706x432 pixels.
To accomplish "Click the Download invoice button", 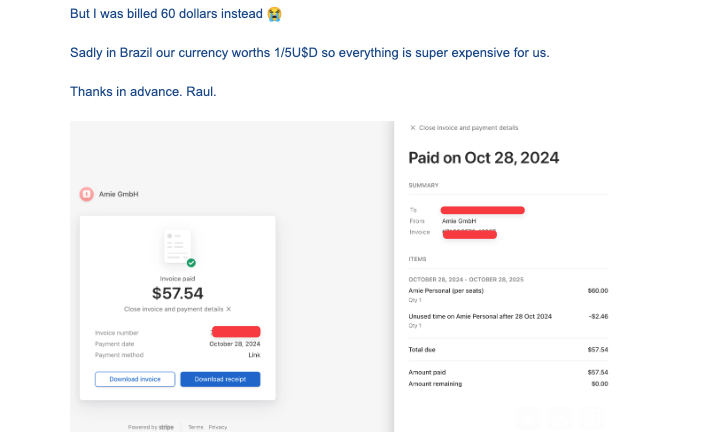I will click(x=135, y=379).
